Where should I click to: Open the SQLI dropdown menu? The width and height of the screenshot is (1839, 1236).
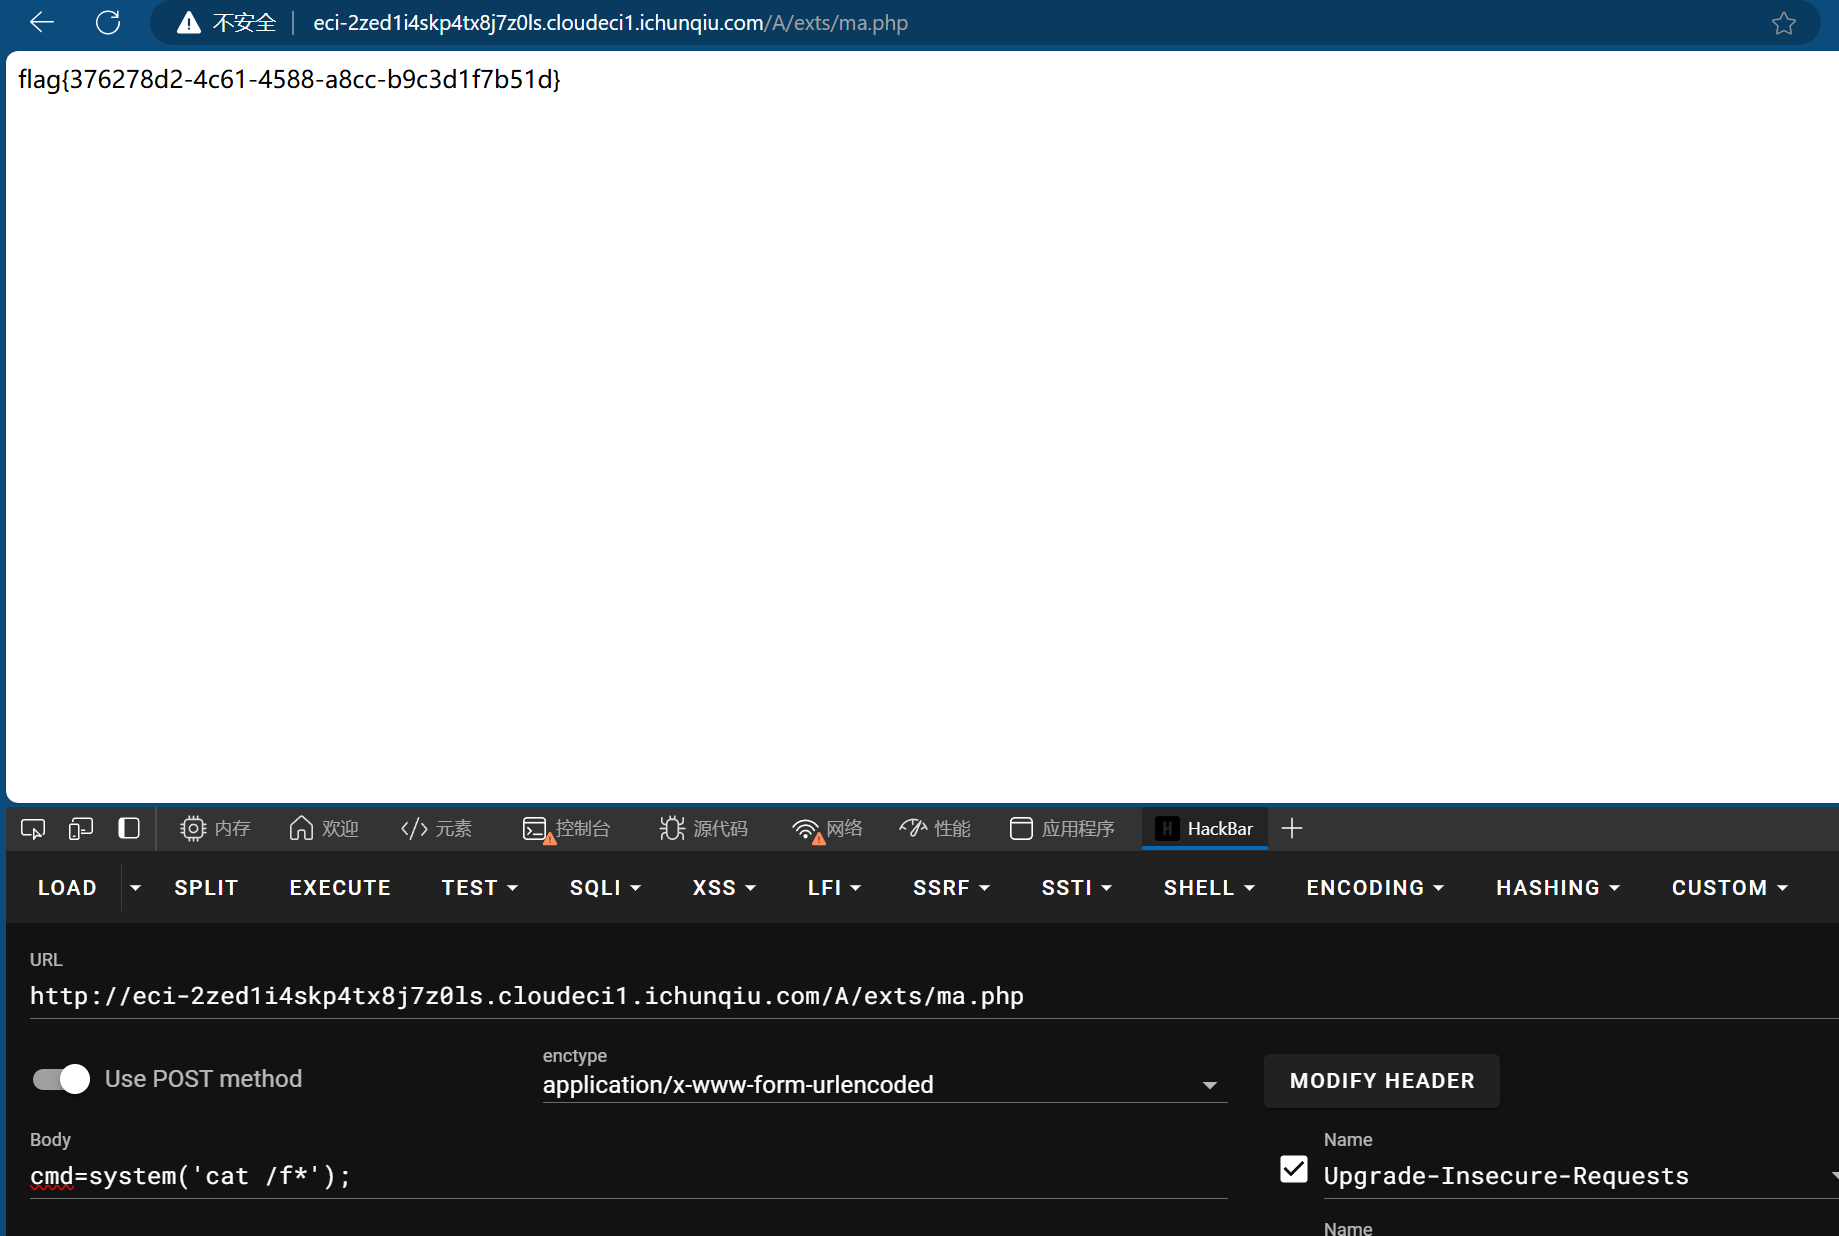(x=605, y=888)
